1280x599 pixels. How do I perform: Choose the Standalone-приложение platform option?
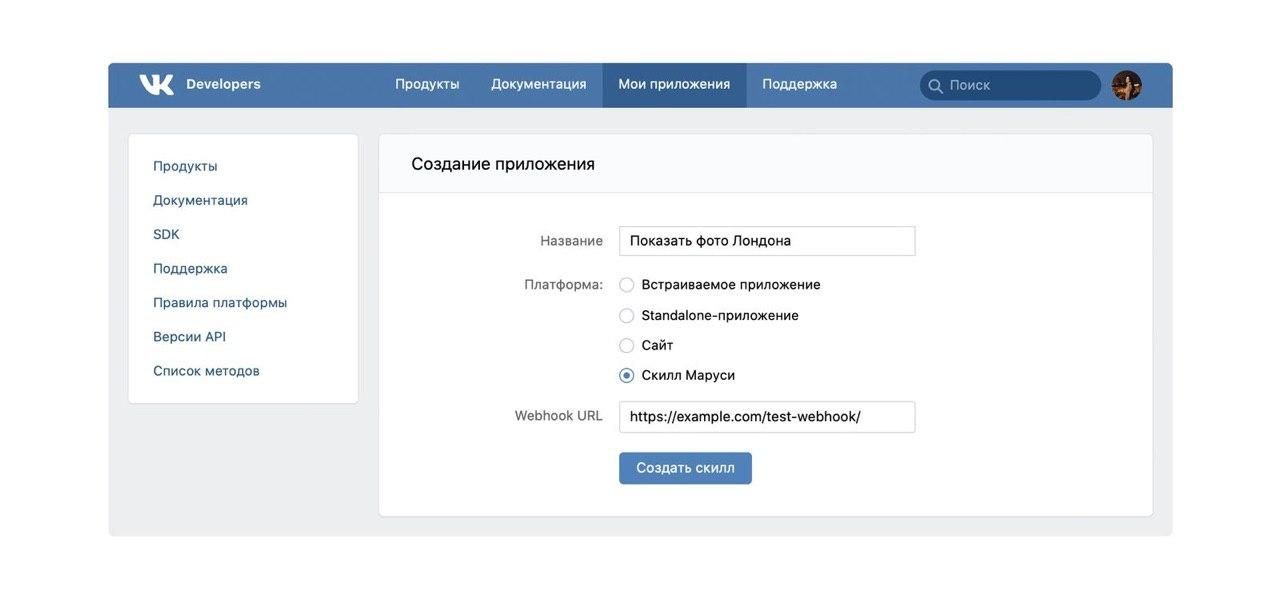(627, 316)
